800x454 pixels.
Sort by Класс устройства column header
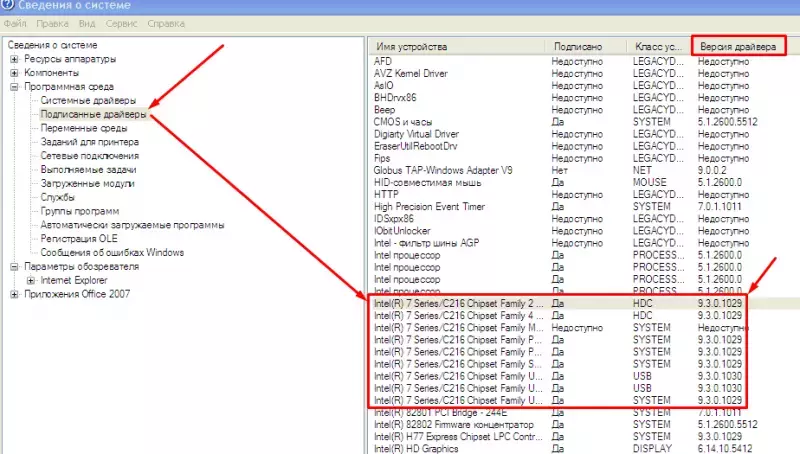(x=659, y=46)
